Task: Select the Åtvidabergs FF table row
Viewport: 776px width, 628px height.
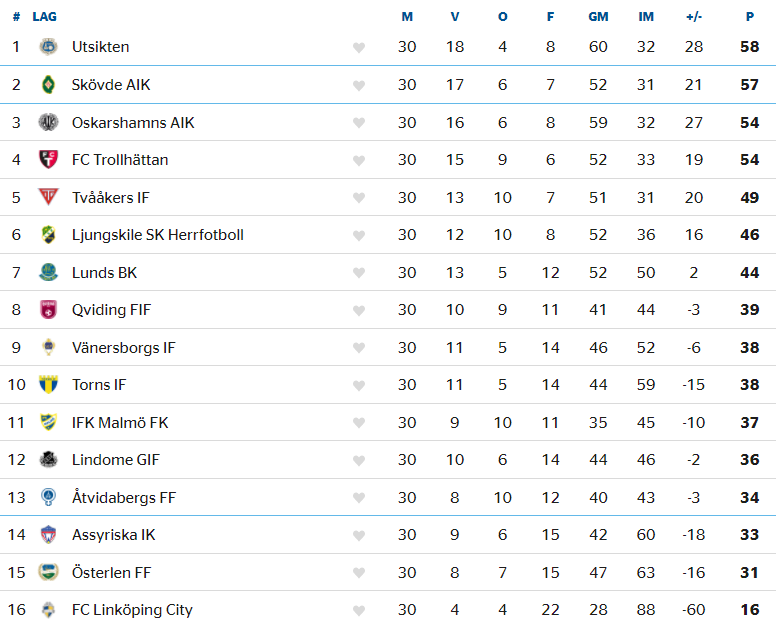Action: click(388, 497)
